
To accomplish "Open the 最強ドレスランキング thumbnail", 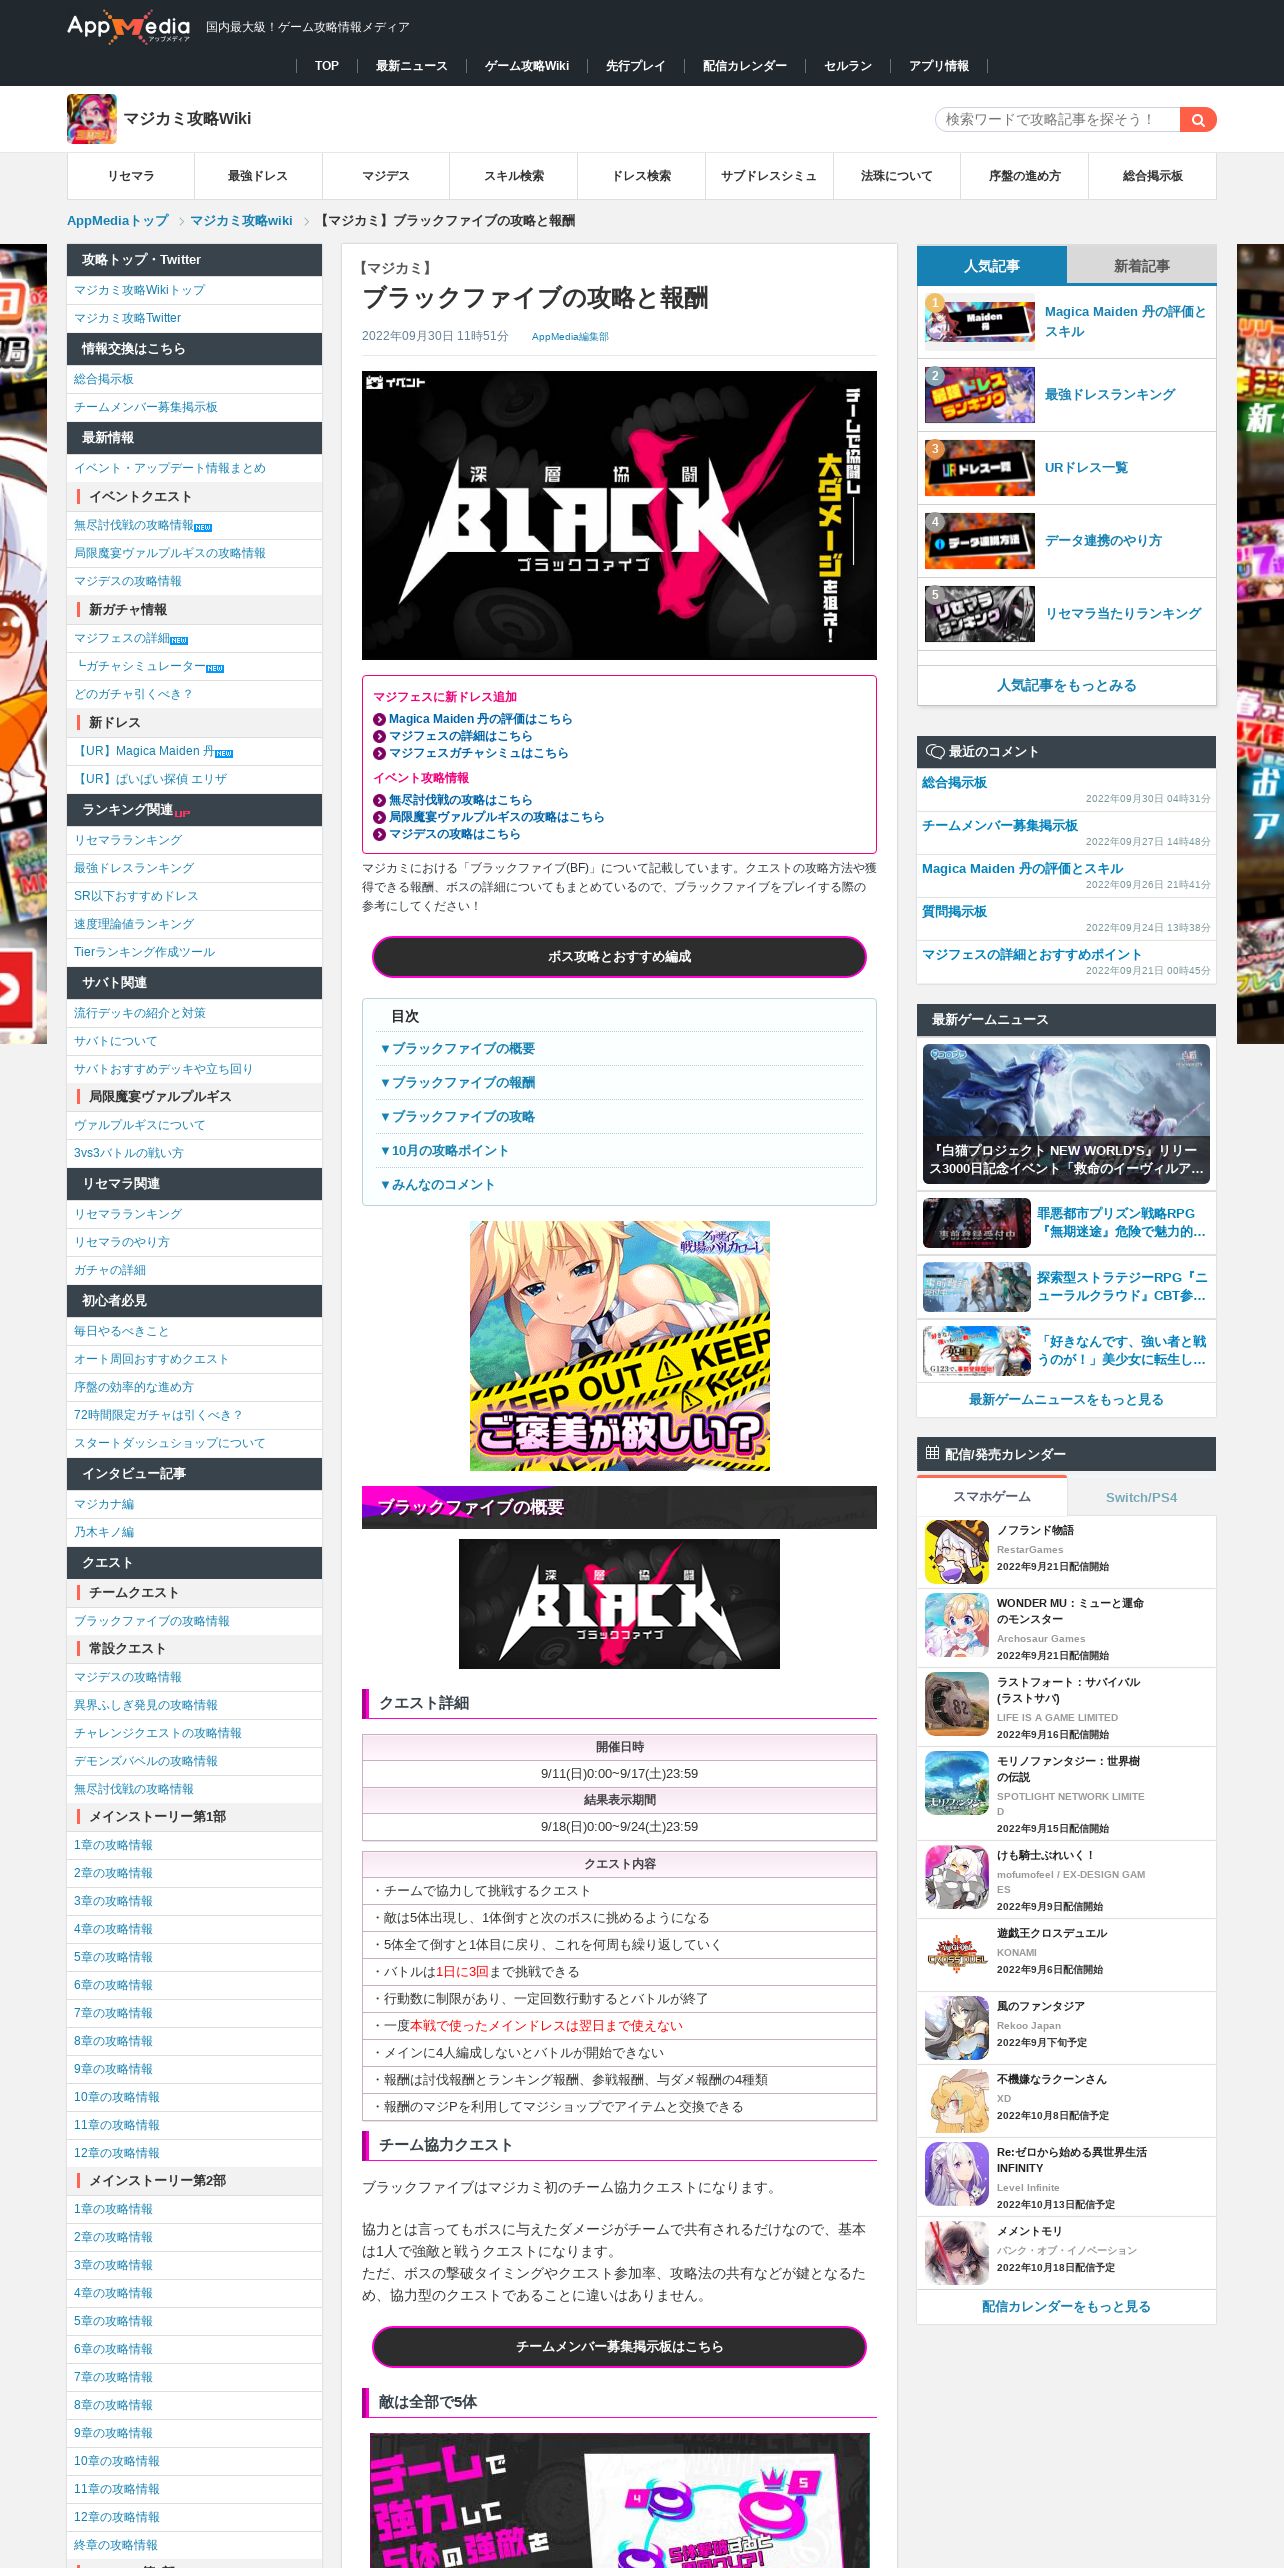I will 980,395.
